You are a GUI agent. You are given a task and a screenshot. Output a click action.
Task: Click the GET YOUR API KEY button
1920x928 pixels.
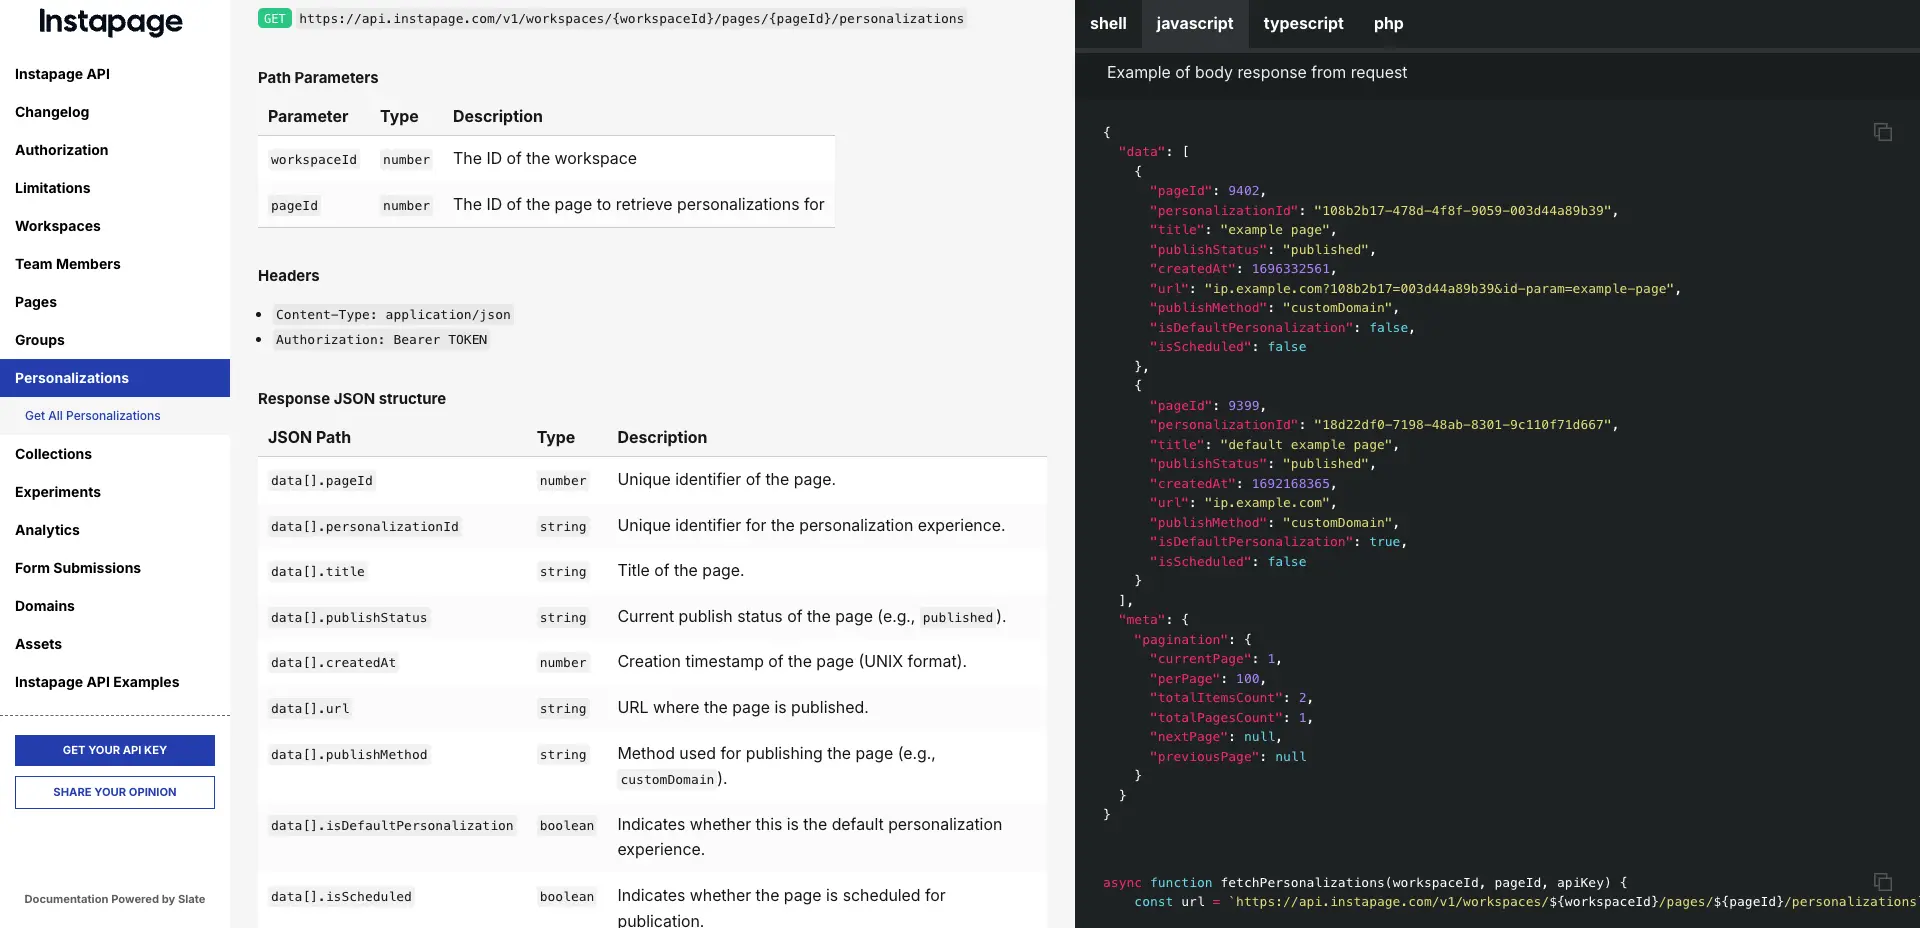tap(114, 750)
